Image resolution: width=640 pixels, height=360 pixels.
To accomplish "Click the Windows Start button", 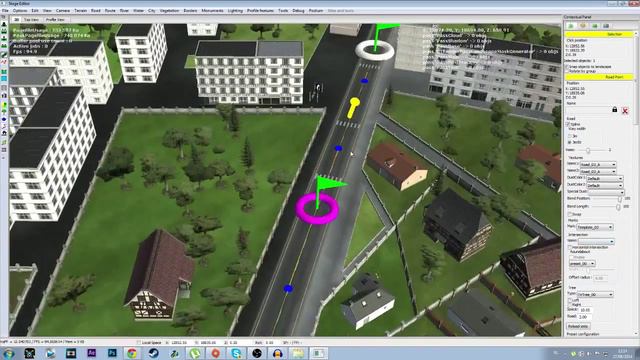I will point(9,353).
